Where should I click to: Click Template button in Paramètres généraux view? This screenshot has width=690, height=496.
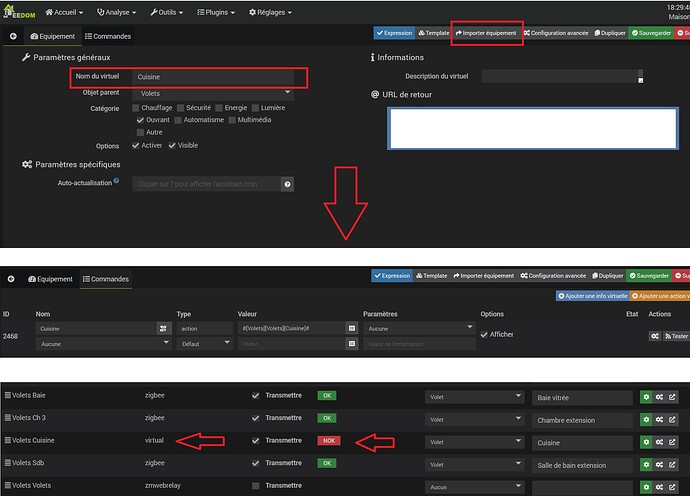point(434,33)
